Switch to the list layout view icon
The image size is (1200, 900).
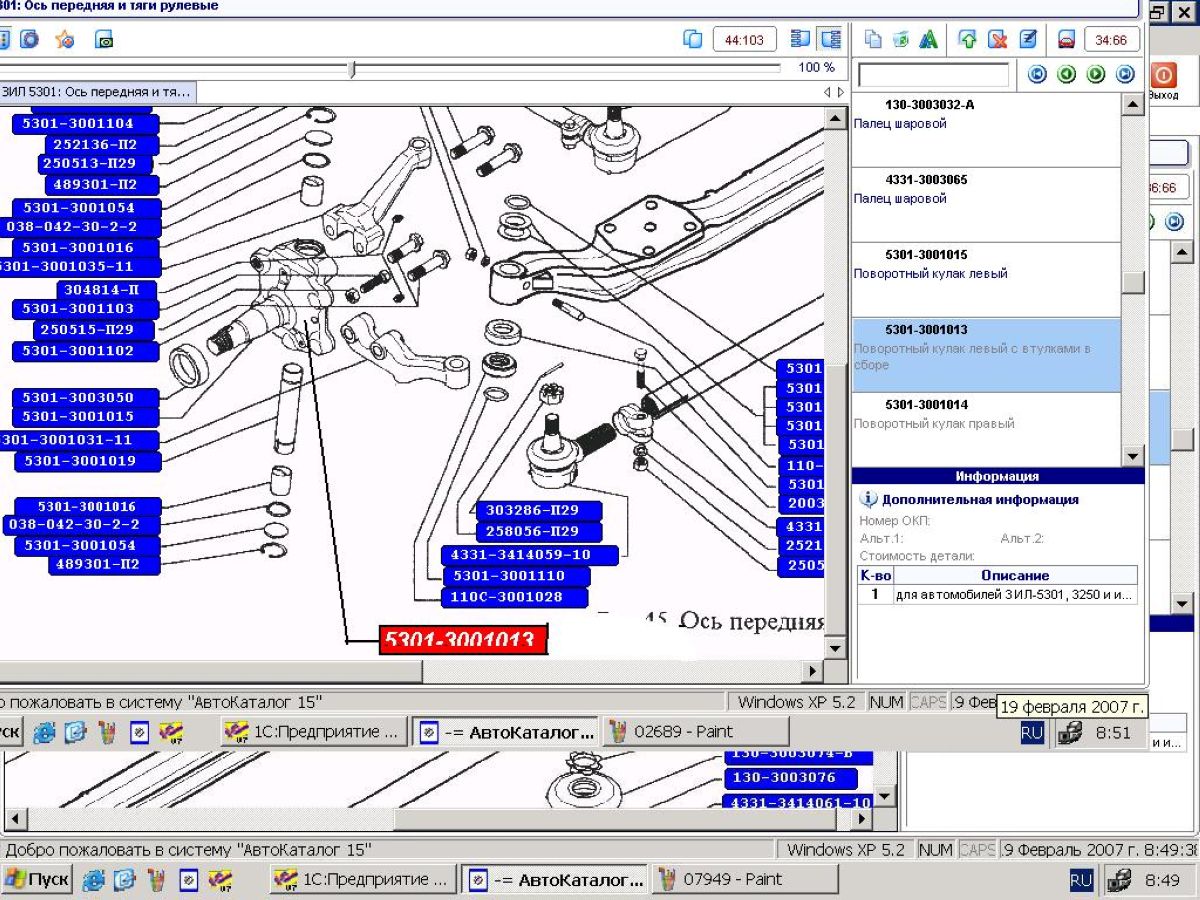tap(800, 40)
